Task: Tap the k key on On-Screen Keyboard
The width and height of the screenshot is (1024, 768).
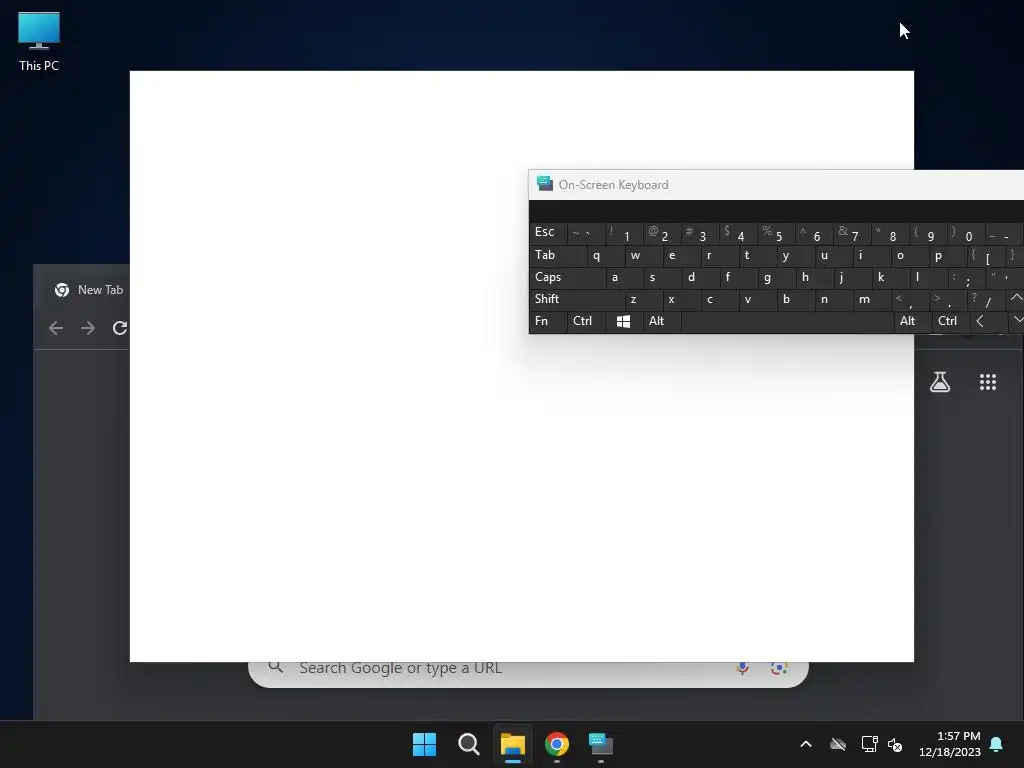Action: point(890,278)
